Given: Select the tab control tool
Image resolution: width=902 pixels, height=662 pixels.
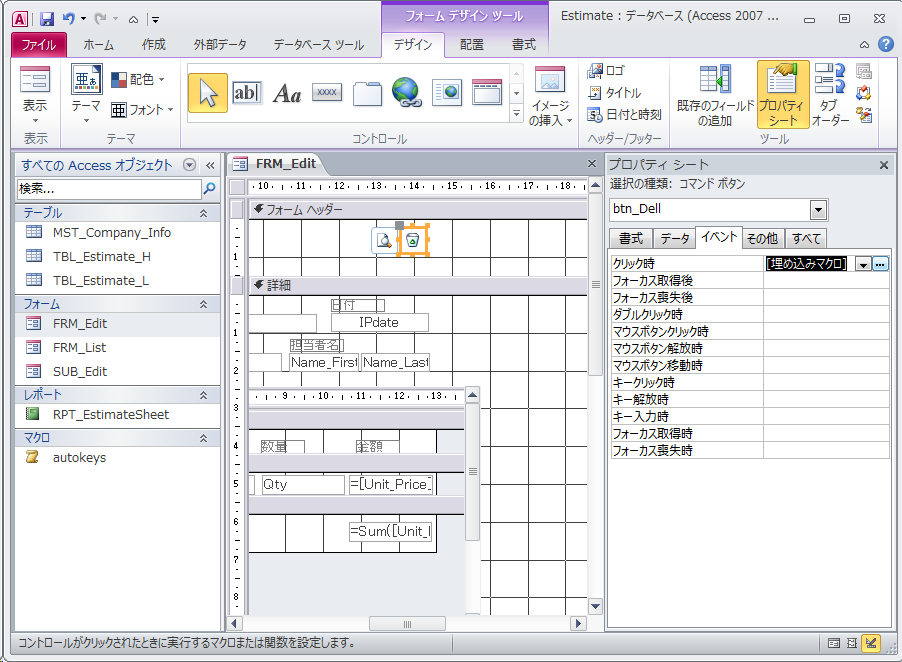Looking at the screenshot, I should tap(367, 93).
